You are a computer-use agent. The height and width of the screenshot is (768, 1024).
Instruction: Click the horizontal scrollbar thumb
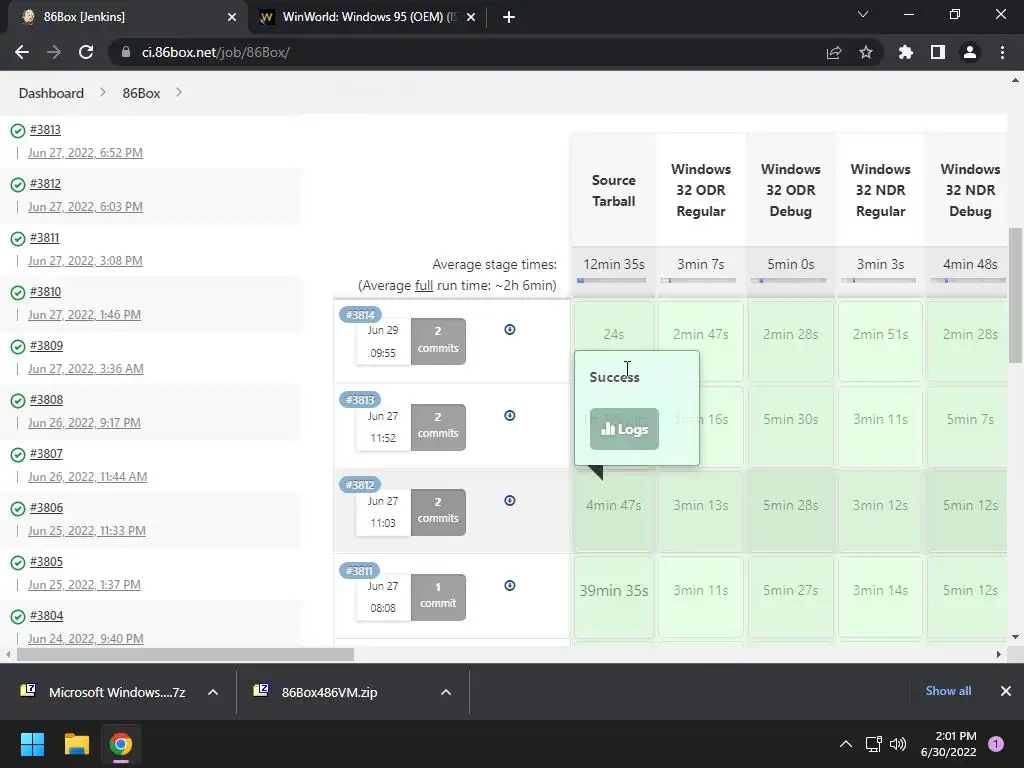(185, 654)
